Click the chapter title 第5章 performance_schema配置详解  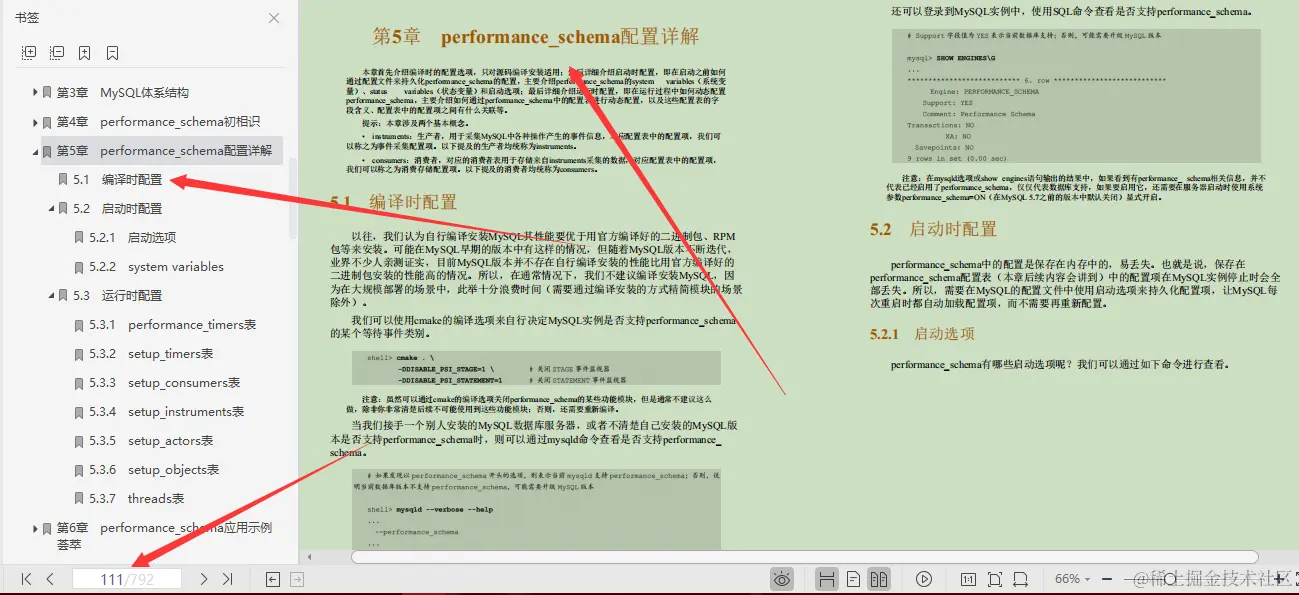pos(536,37)
